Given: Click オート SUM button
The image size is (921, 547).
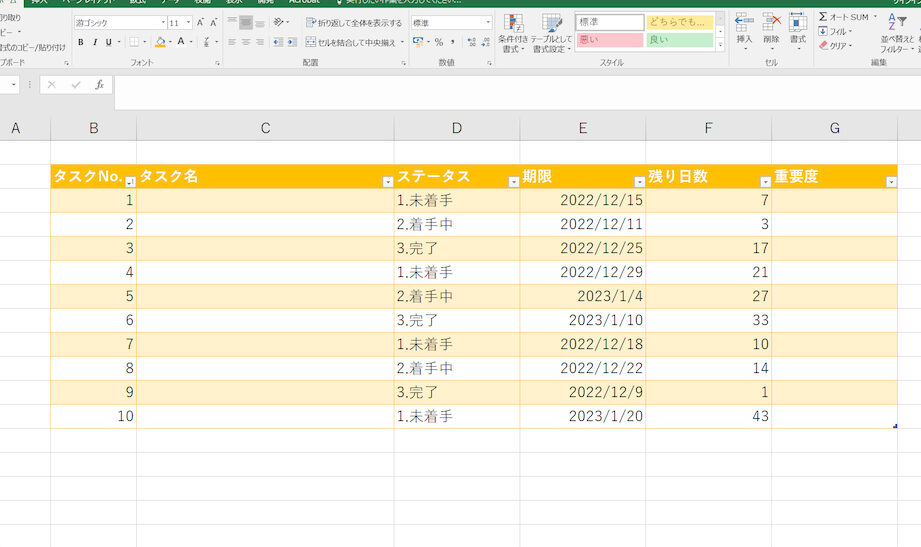Looking at the screenshot, I should pyautogui.click(x=844, y=17).
